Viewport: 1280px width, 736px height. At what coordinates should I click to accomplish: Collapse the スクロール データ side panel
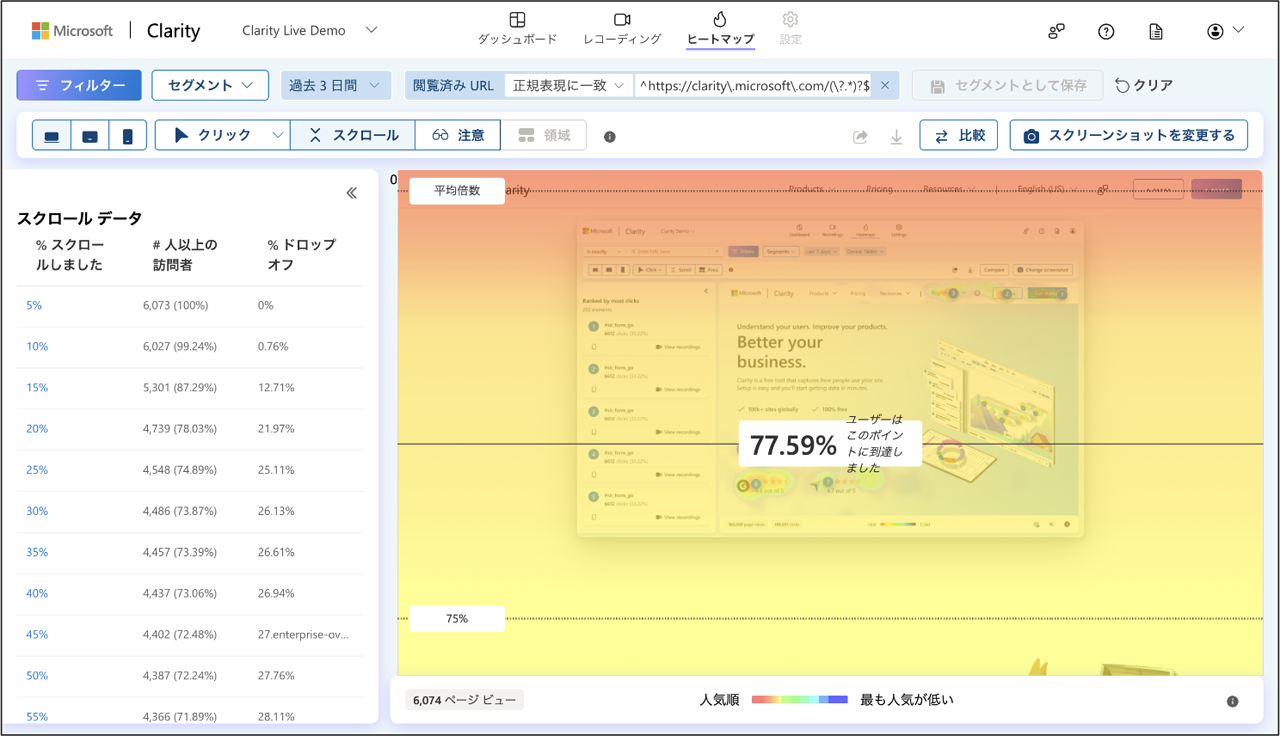point(351,193)
